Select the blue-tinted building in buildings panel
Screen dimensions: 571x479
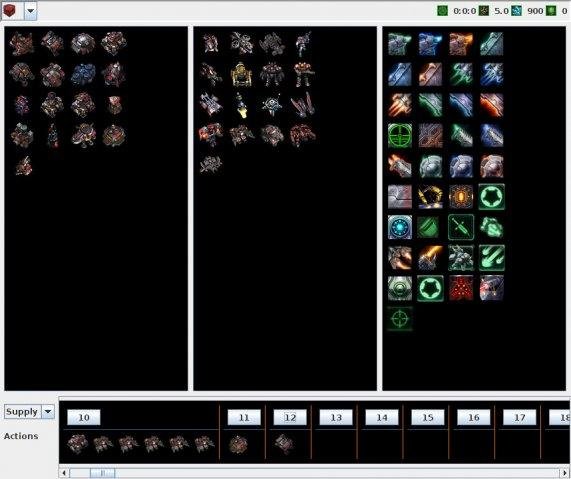click(x=83, y=75)
